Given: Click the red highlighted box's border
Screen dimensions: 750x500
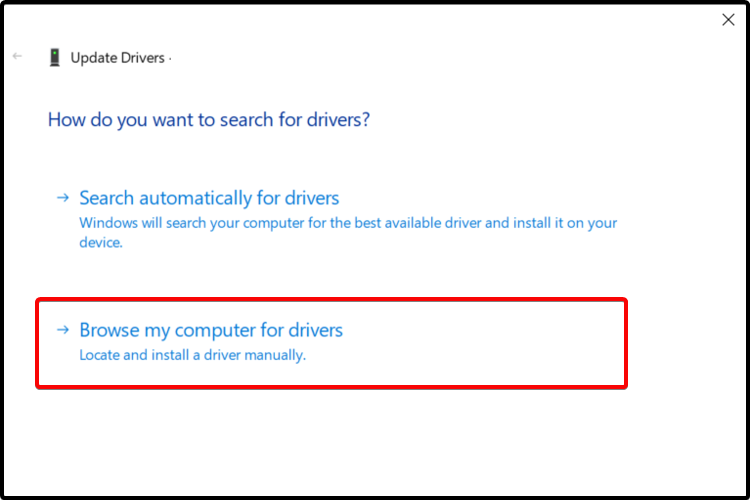Looking at the screenshot, I should click(330, 299).
